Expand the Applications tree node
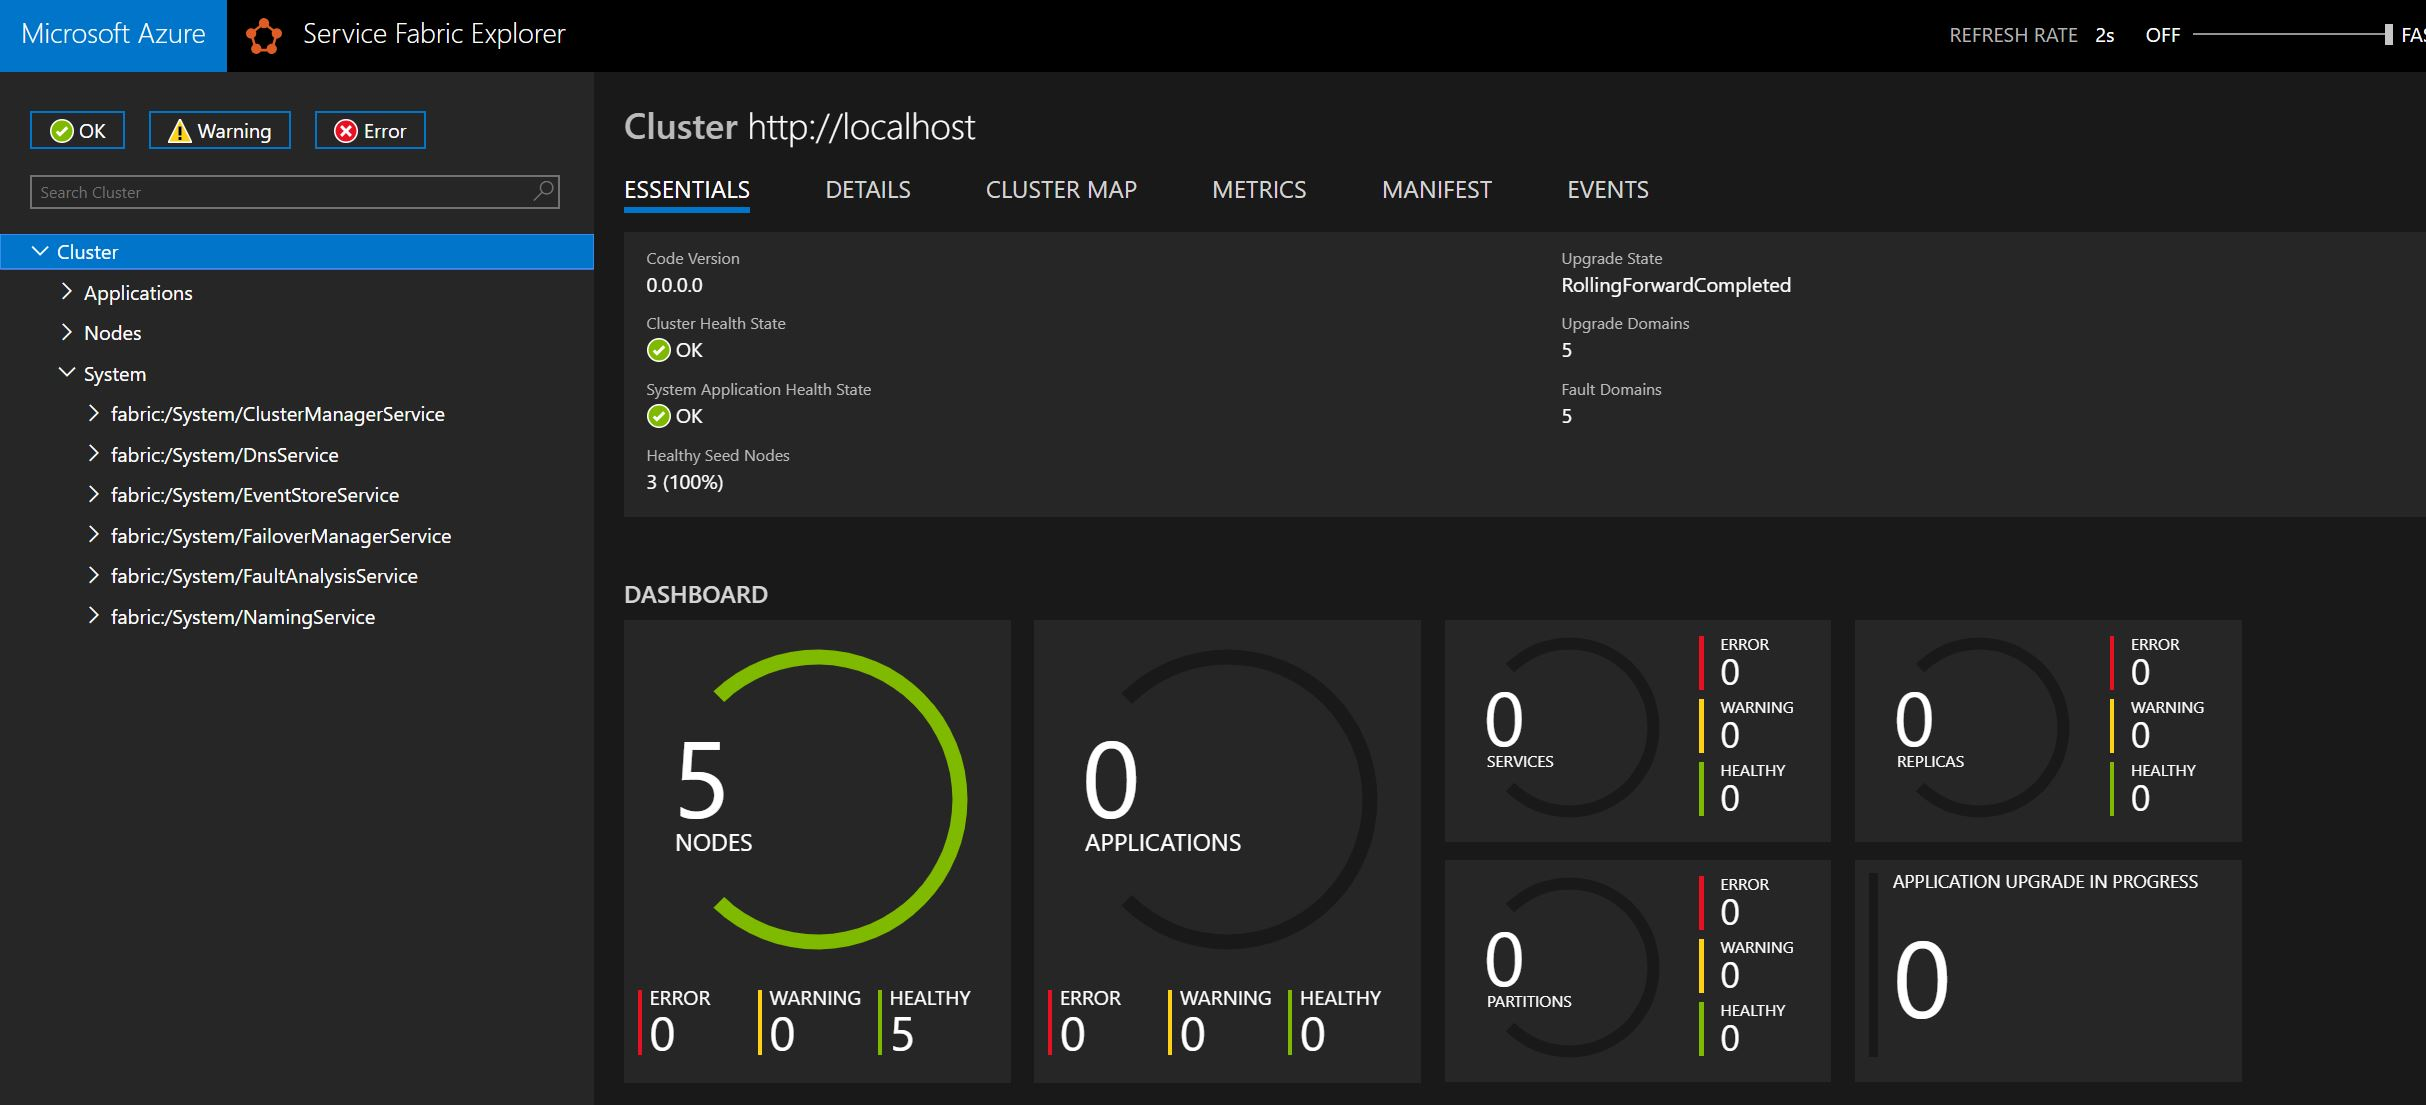This screenshot has width=2426, height=1105. point(67,292)
